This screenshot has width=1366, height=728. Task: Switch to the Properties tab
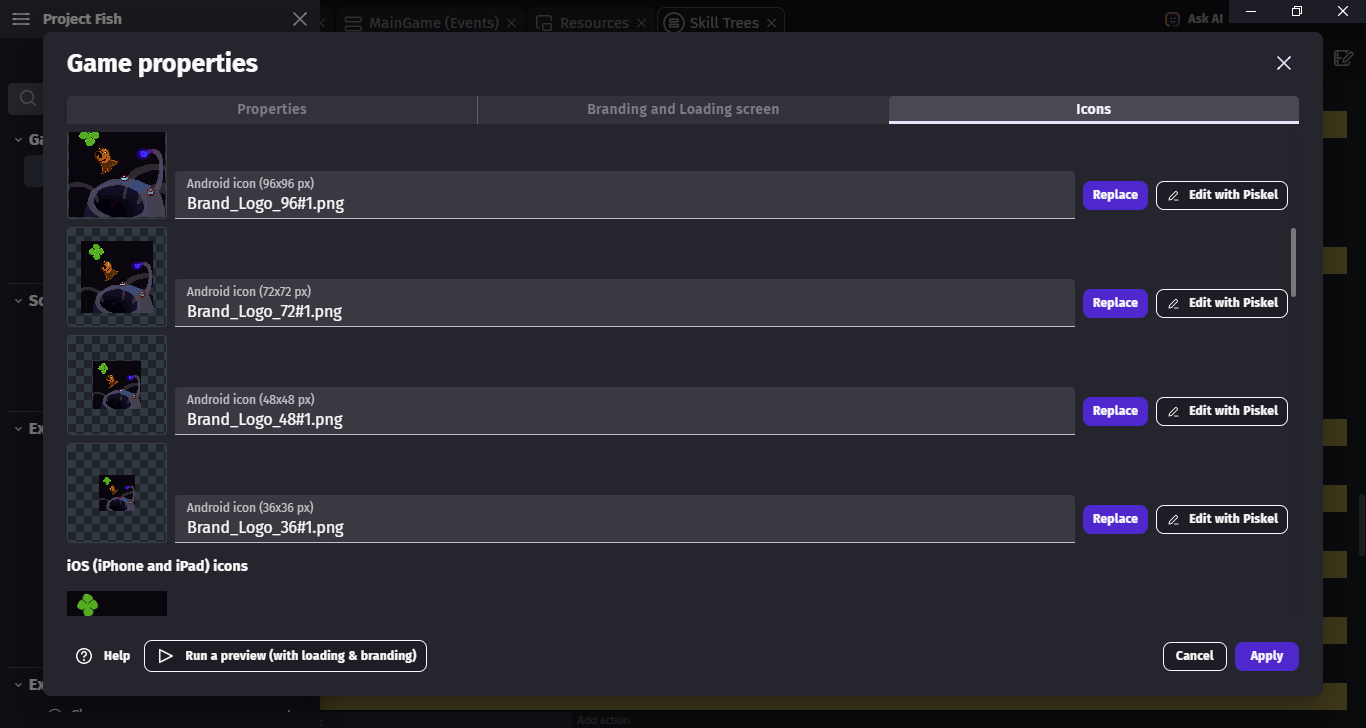272,109
